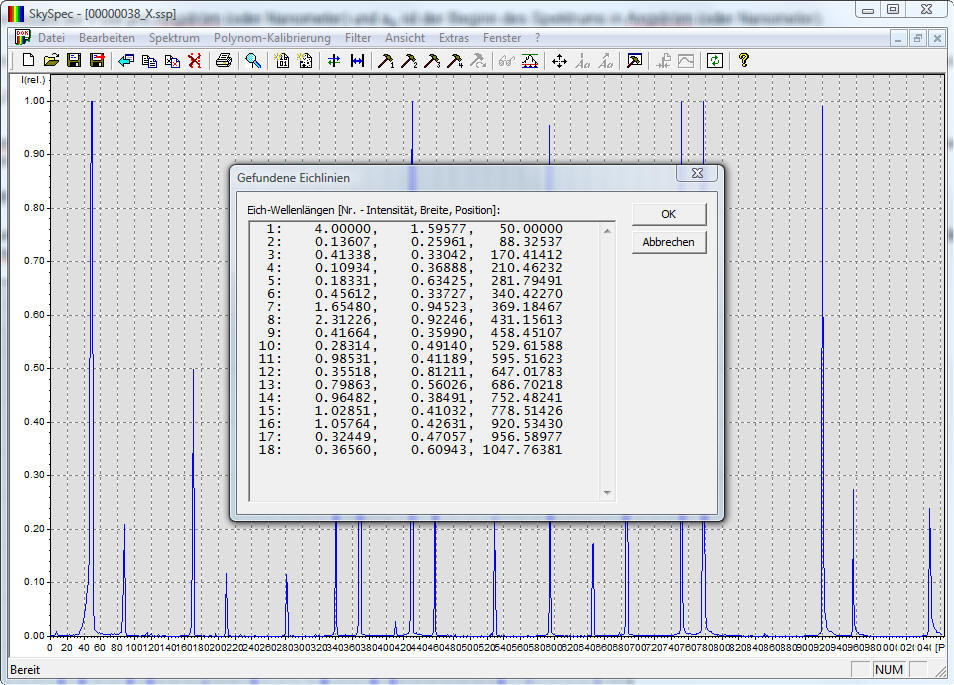Confirm found calibration lines with OK
Screen dimensions: 954x685
(x=668, y=215)
